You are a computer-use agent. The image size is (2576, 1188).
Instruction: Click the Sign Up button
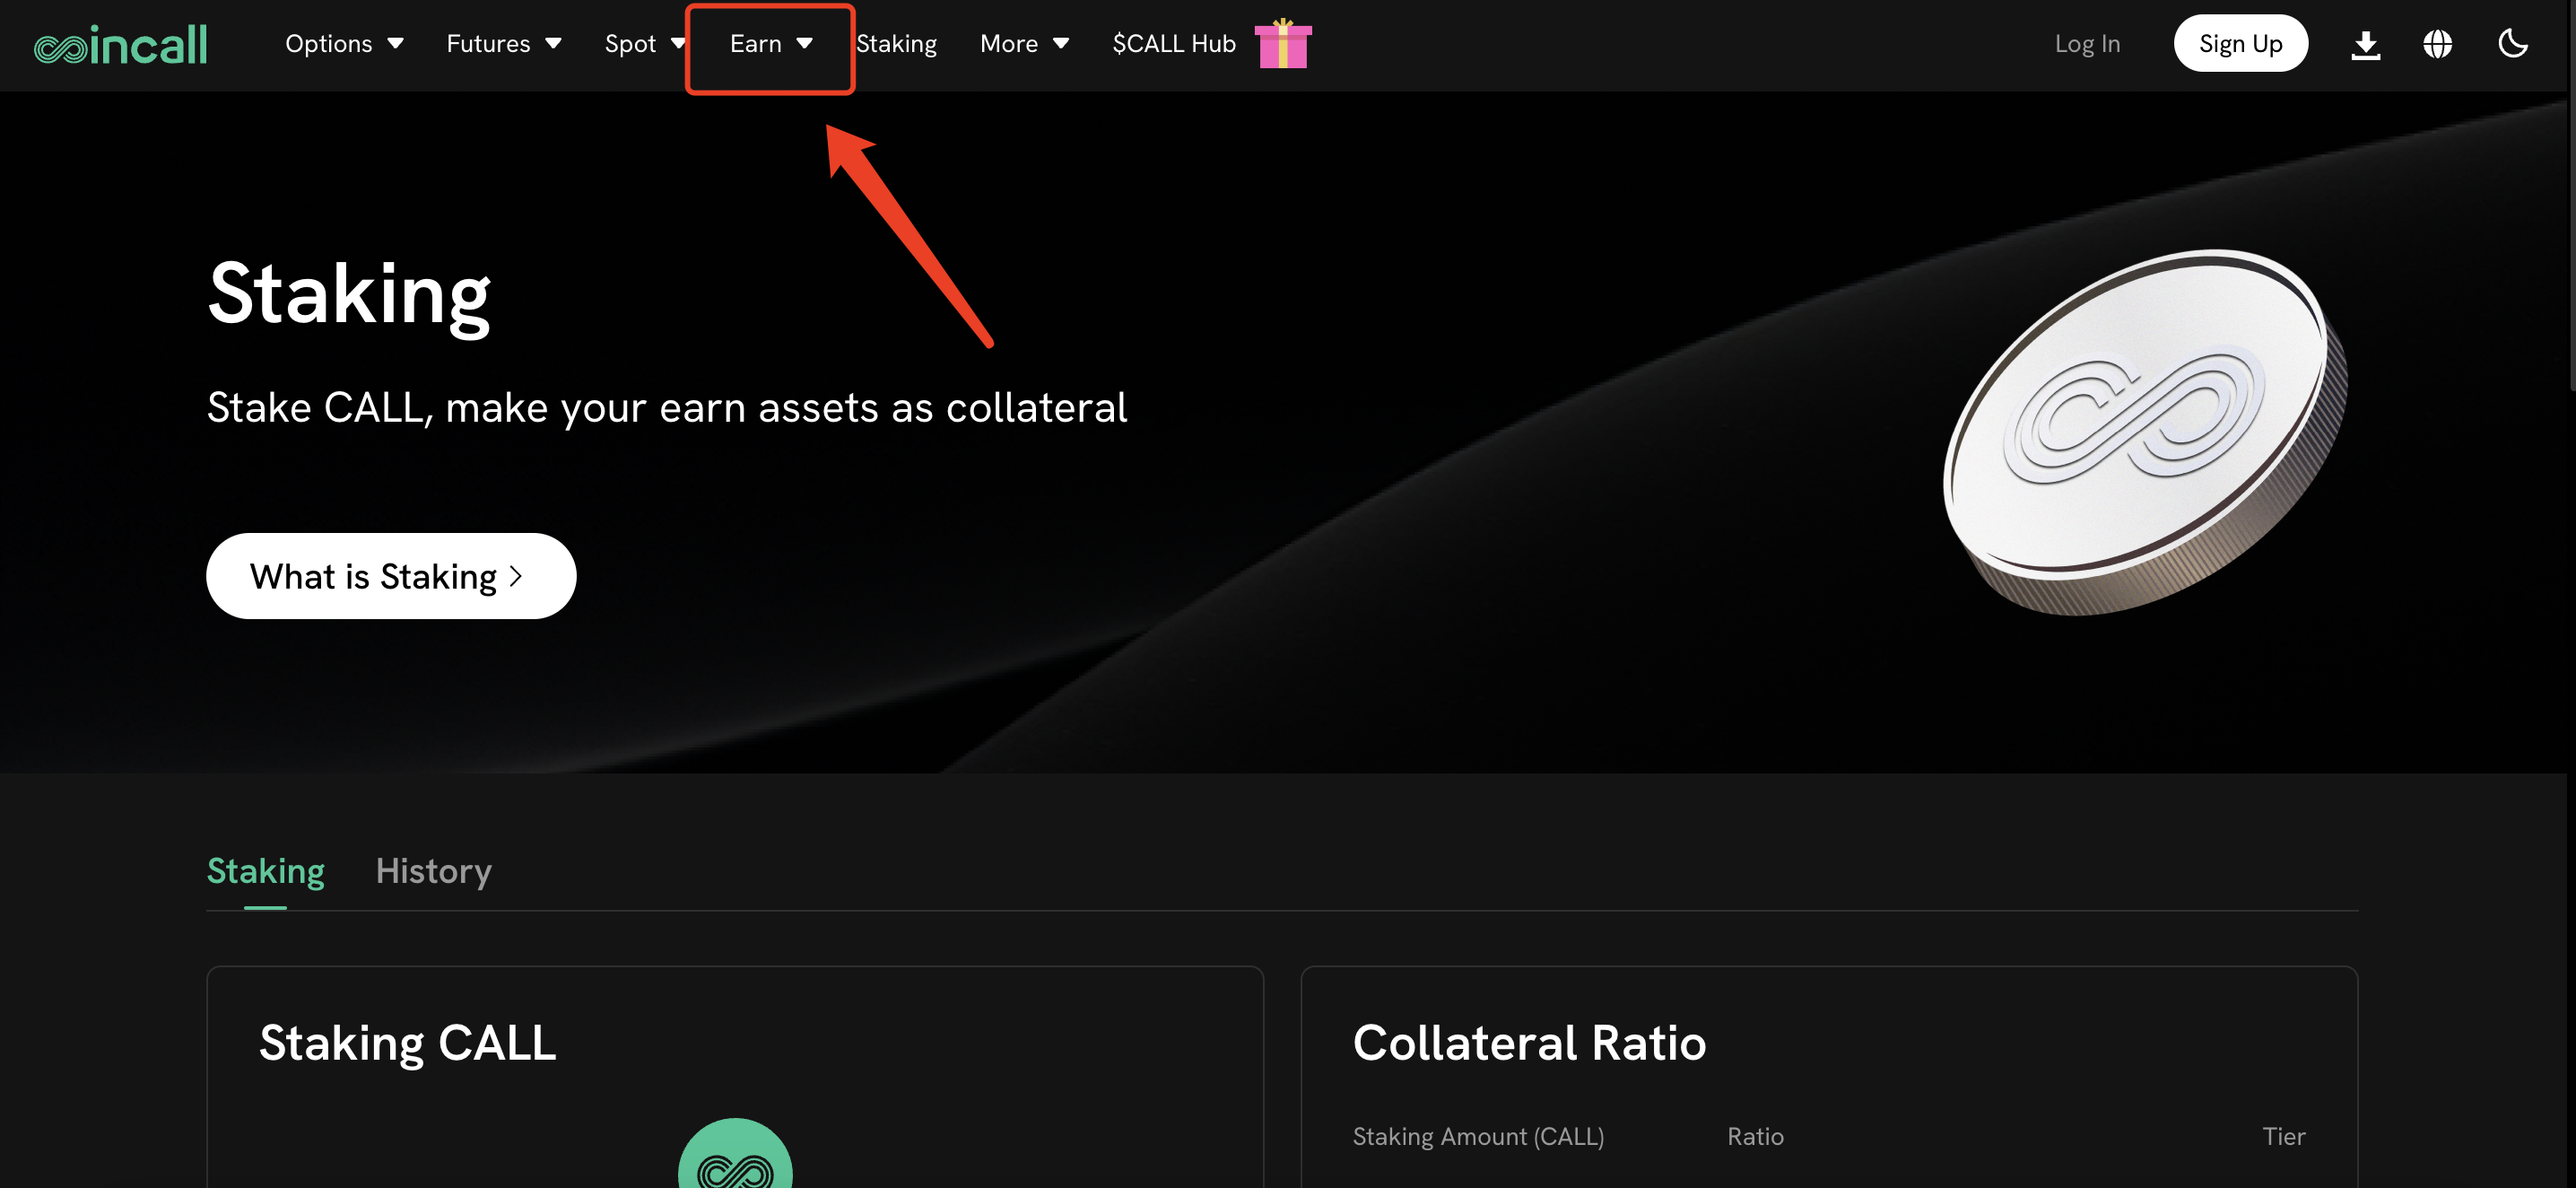tap(2240, 44)
